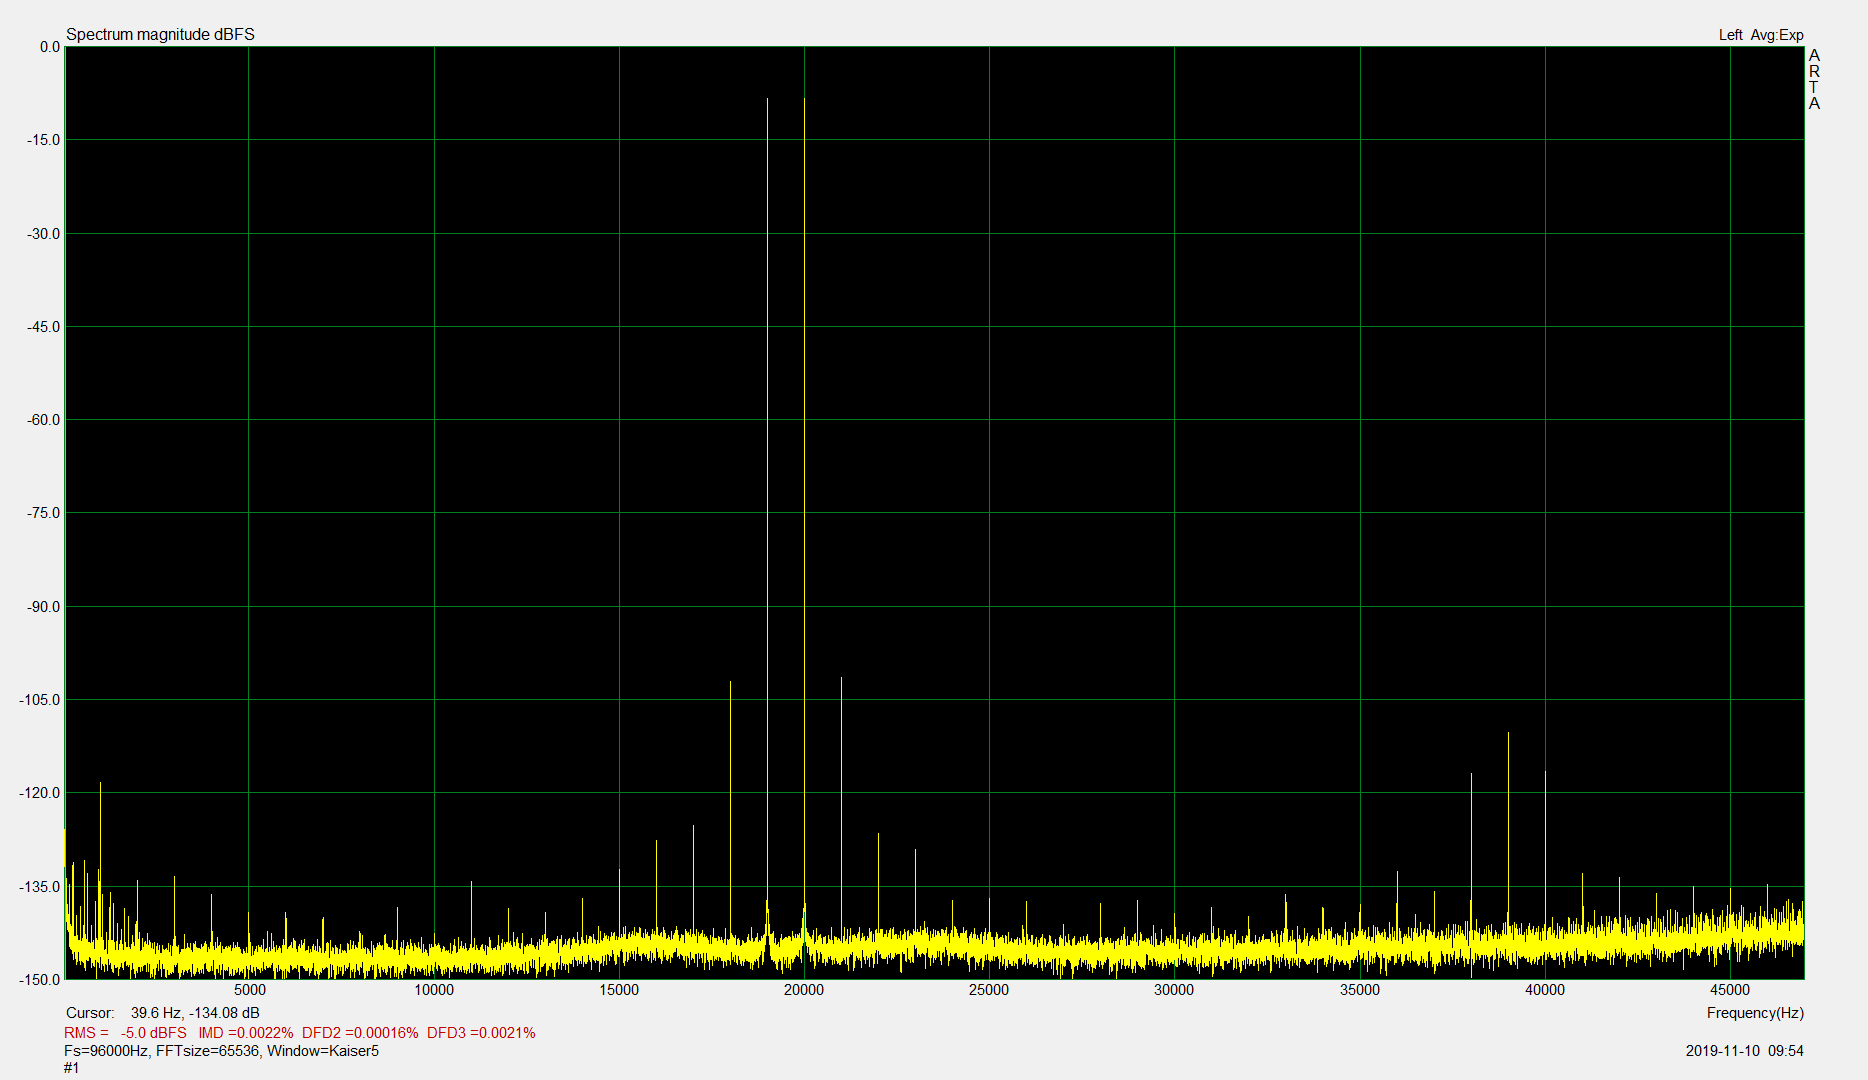Click the -30.0 y-axis label
This screenshot has width=1868, height=1080.
tap(44, 234)
